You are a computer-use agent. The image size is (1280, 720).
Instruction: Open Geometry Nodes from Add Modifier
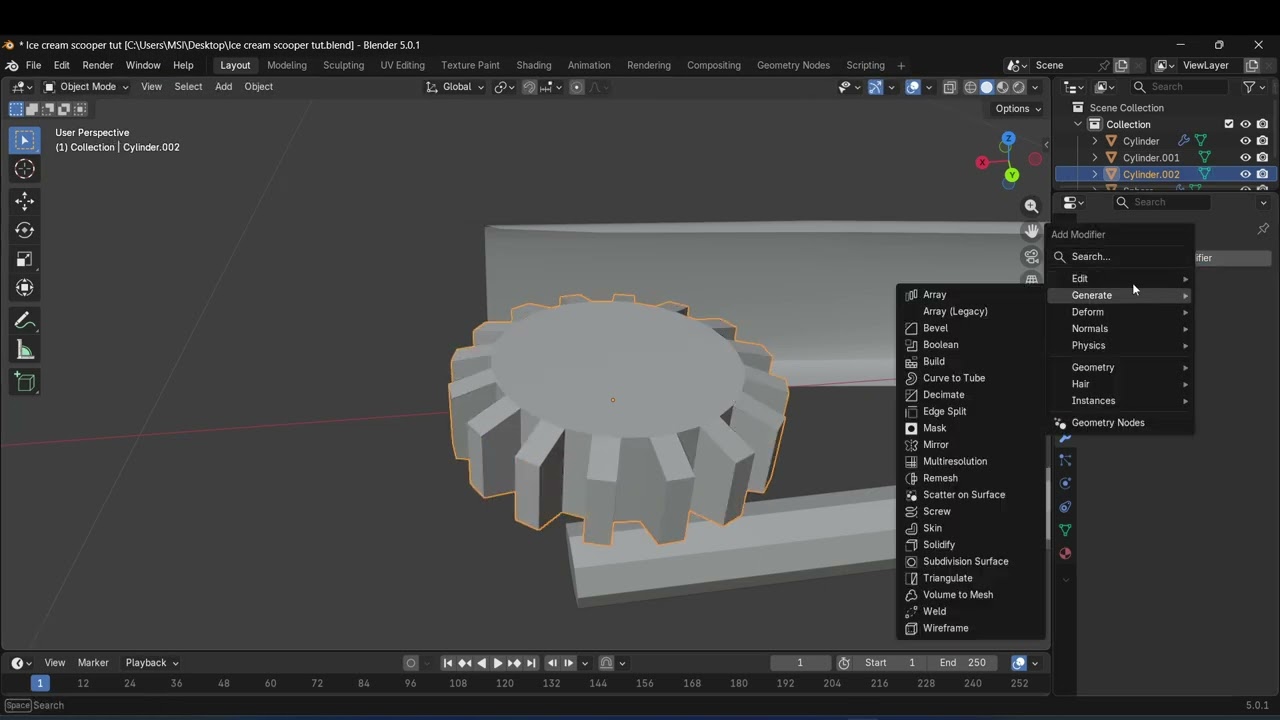tap(1121, 423)
